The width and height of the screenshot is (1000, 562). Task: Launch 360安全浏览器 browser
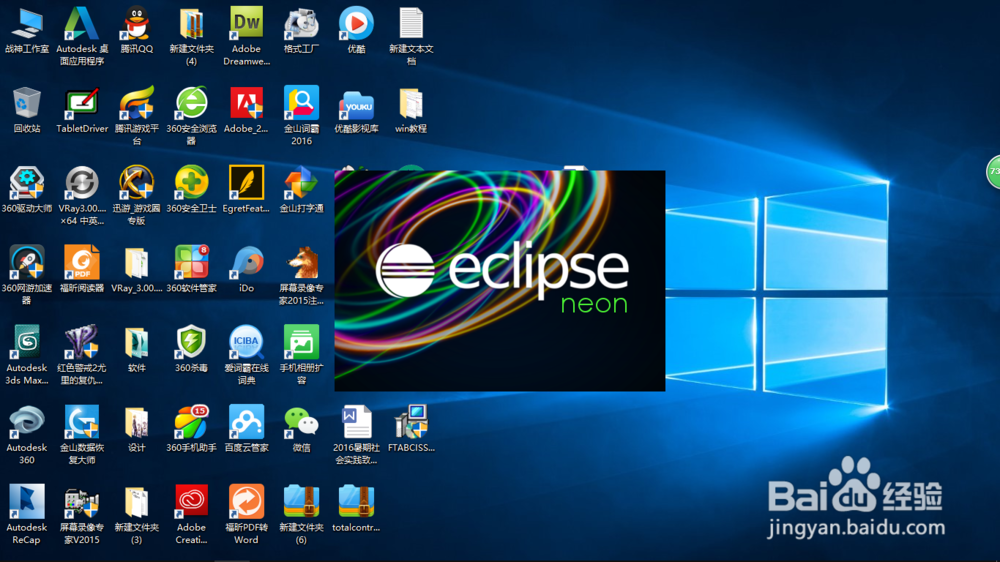[x=191, y=103]
